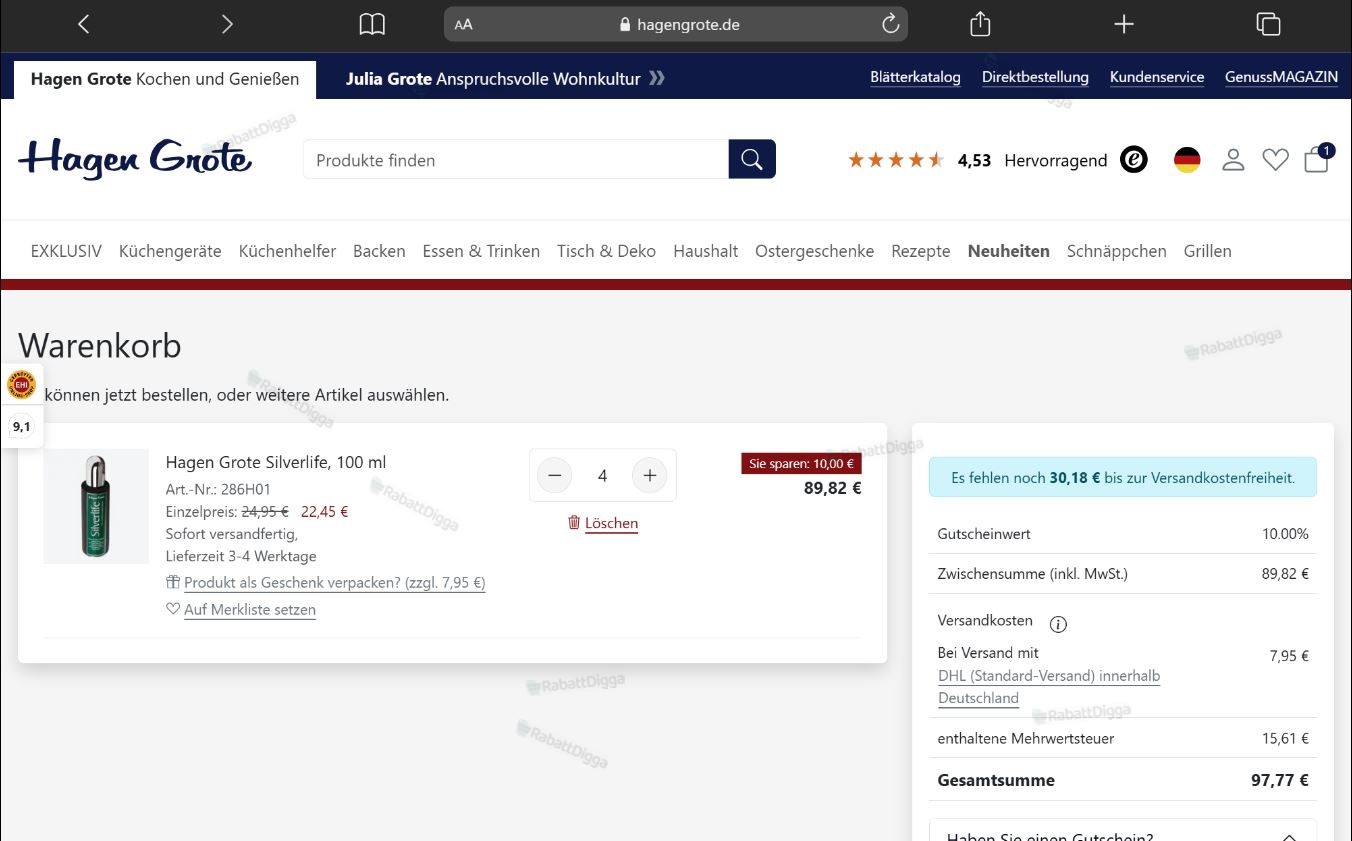Open the Silverlife product thumbnail
The image size is (1352, 841).
96,506
